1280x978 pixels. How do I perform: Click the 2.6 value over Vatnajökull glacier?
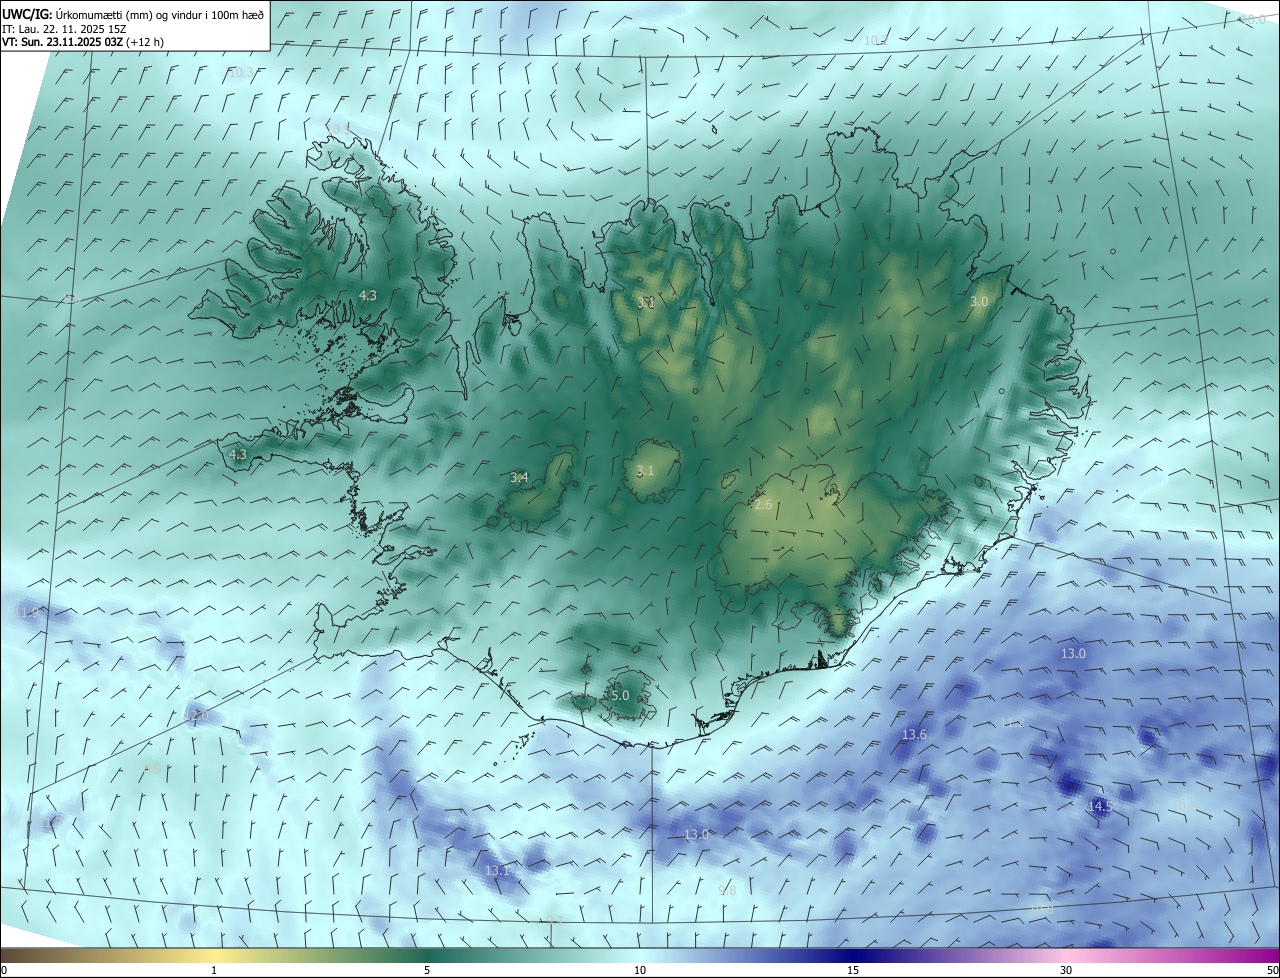pyautogui.click(x=763, y=505)
